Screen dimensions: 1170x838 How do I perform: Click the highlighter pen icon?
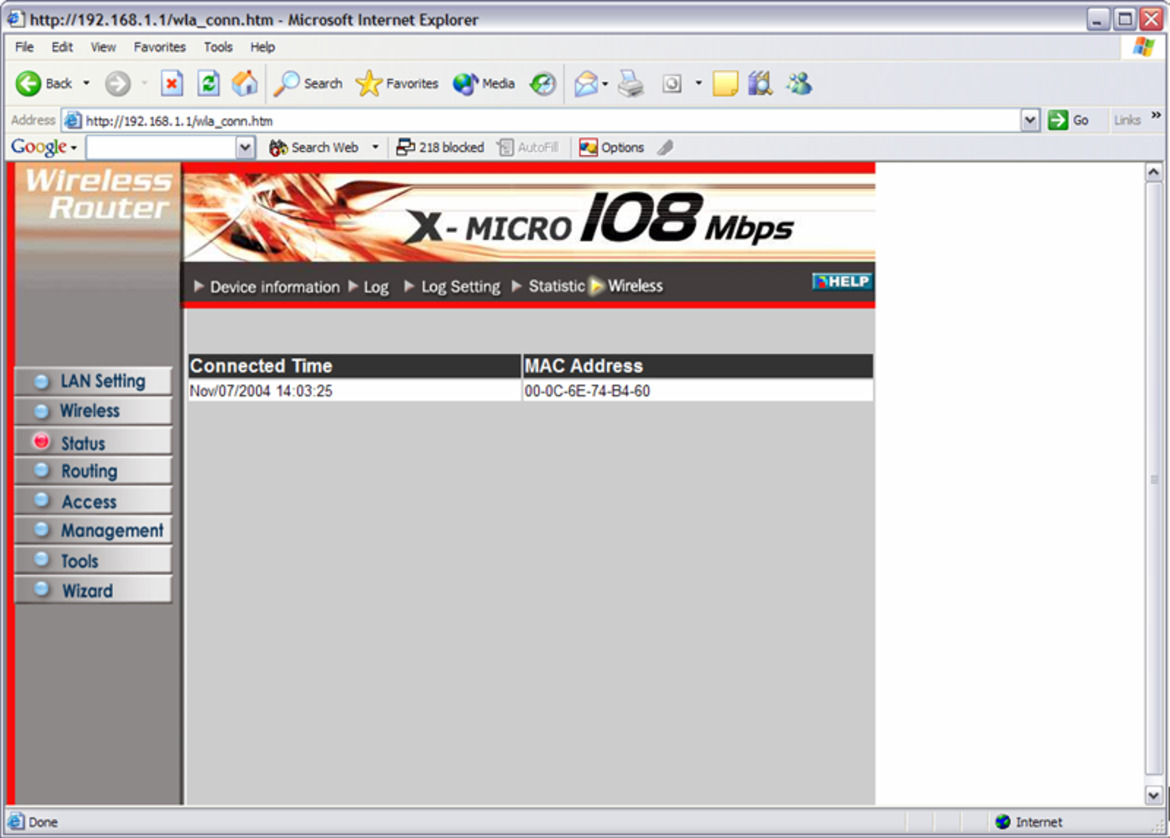666,148
